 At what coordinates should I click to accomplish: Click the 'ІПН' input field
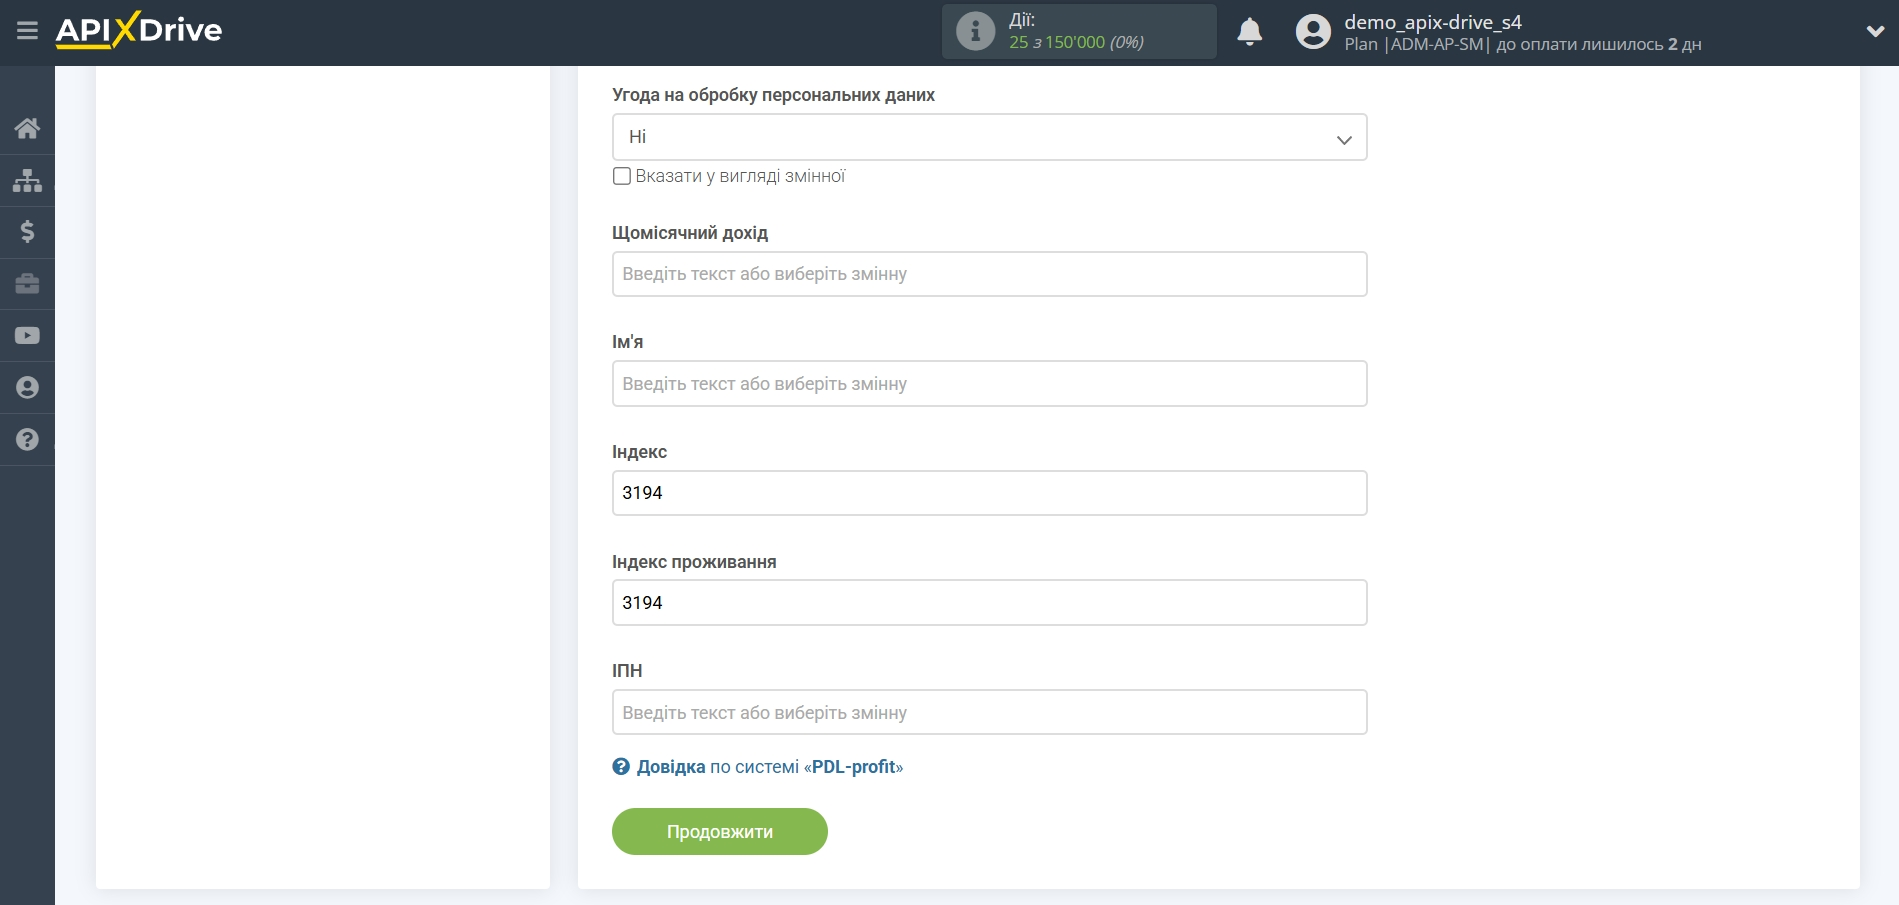(989, 713)
